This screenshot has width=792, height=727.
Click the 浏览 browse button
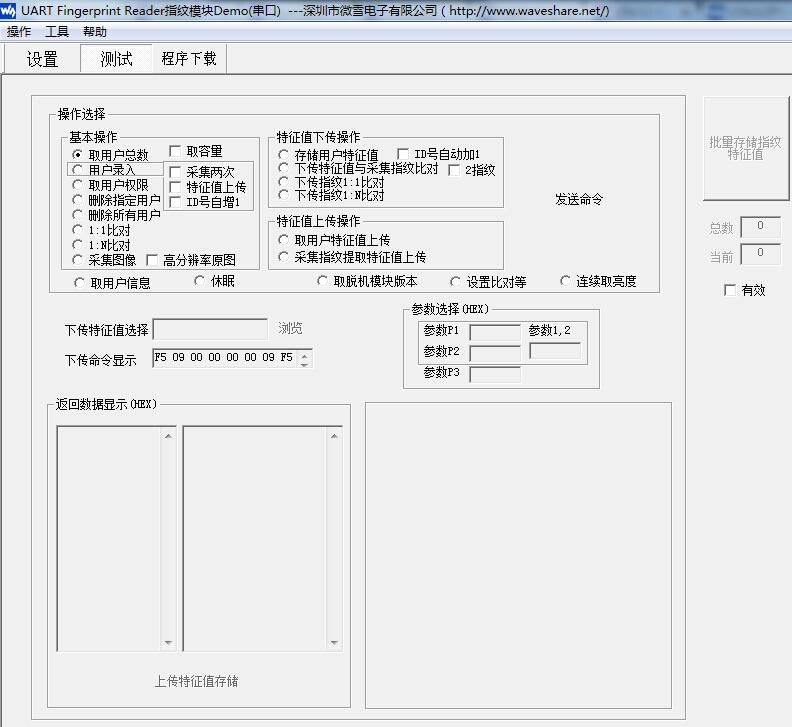tap(290, 328)
